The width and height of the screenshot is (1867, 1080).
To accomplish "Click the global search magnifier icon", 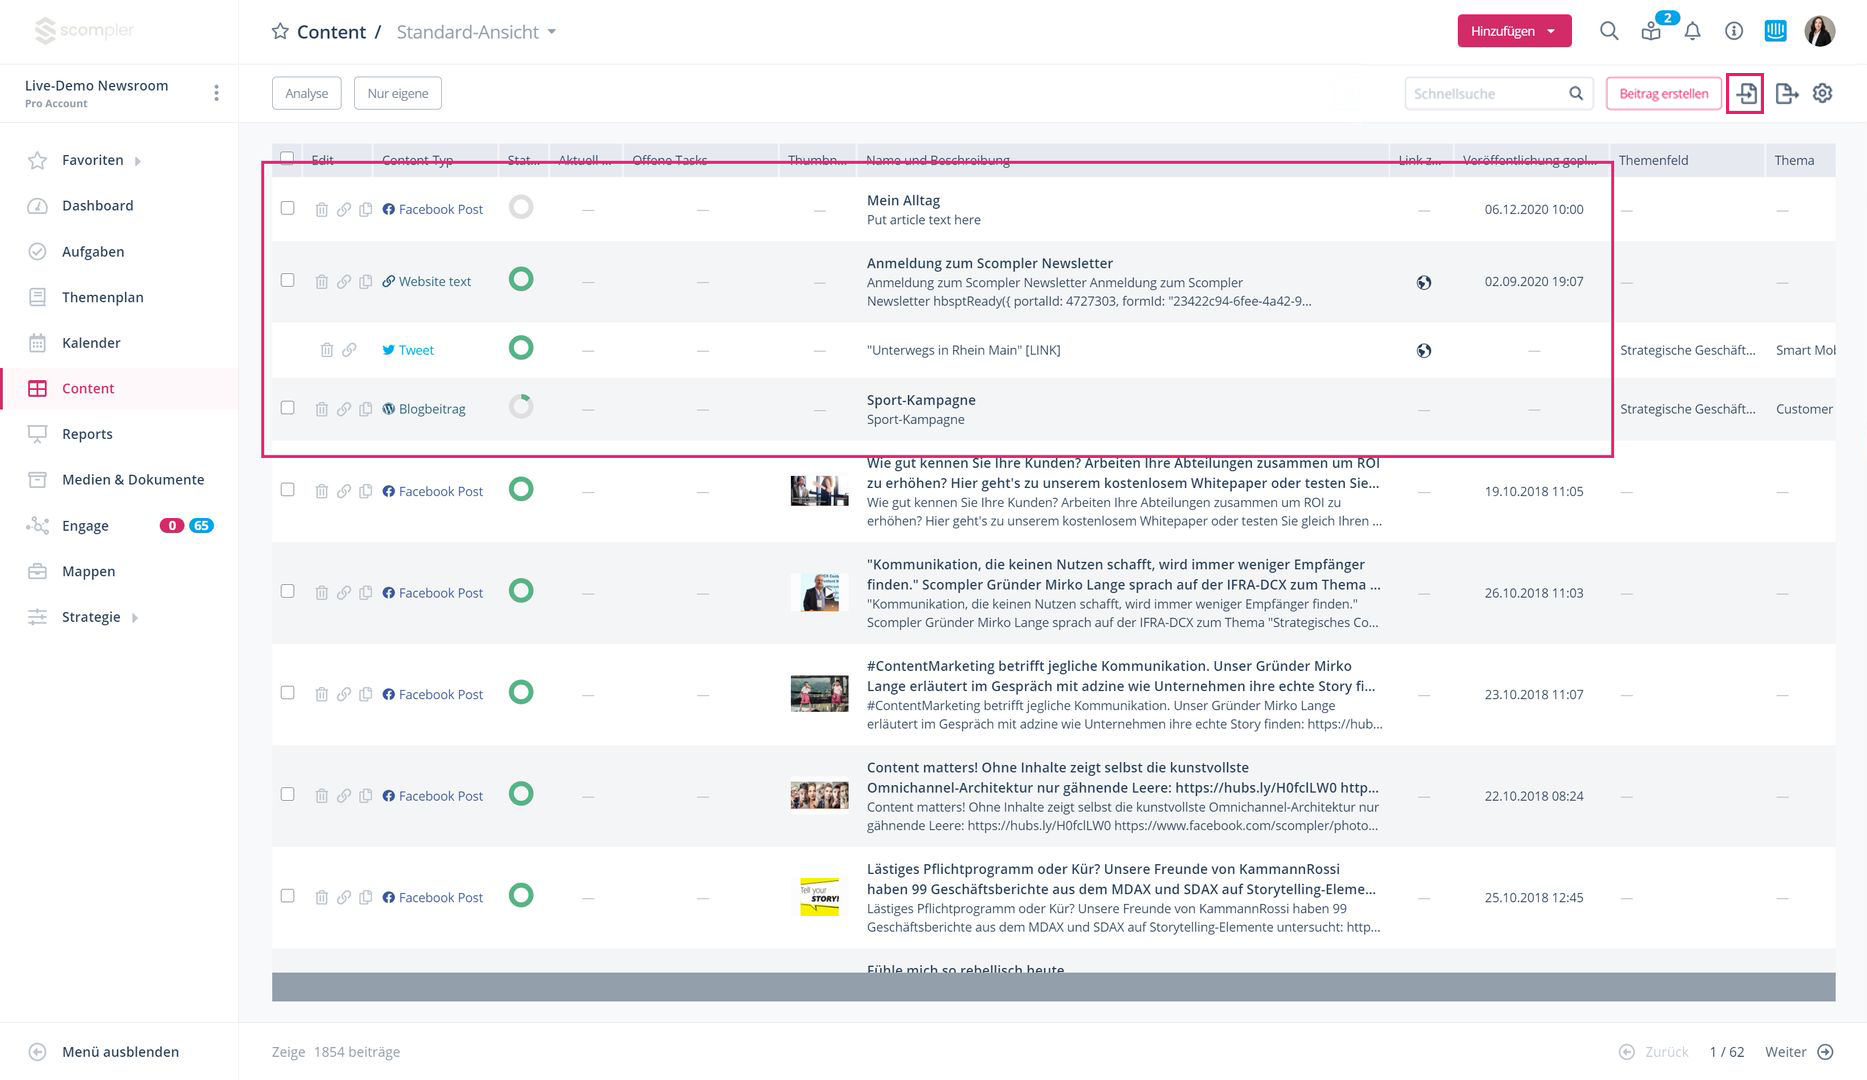I will point(1608,31).
